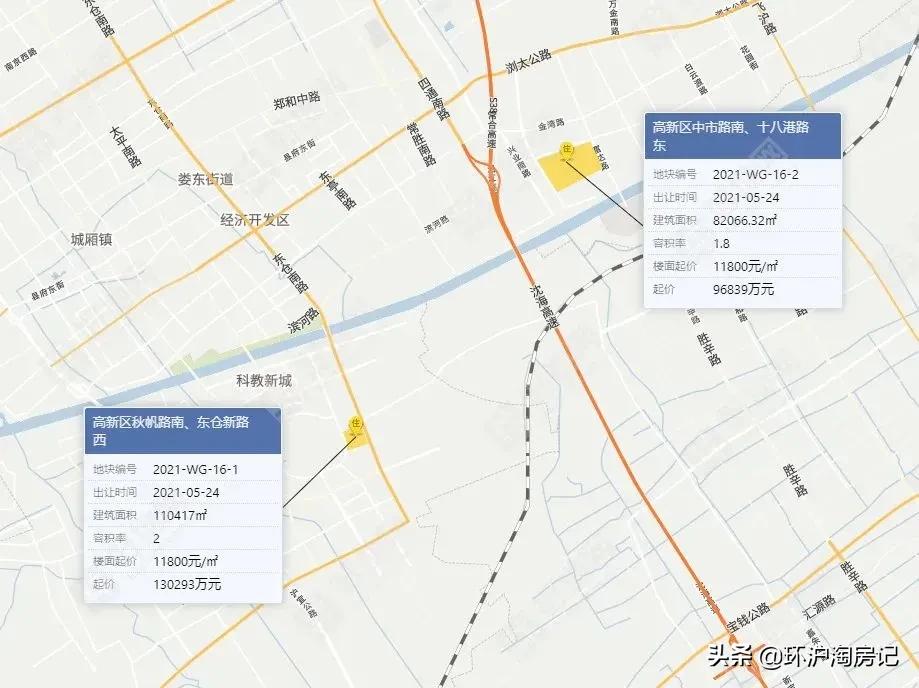The image size is (919, 688).
Task: Click the 住 marker on 东仓新路
Action: pos(354,423)
